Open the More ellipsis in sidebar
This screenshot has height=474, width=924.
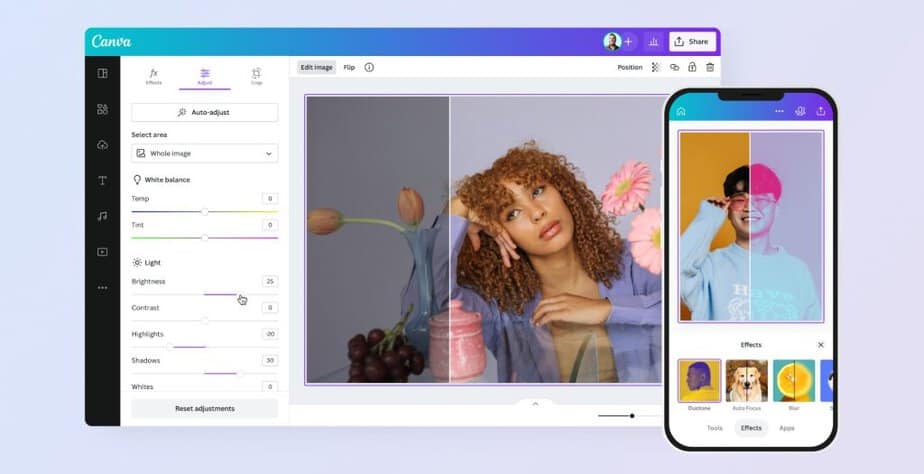(103, 288)
